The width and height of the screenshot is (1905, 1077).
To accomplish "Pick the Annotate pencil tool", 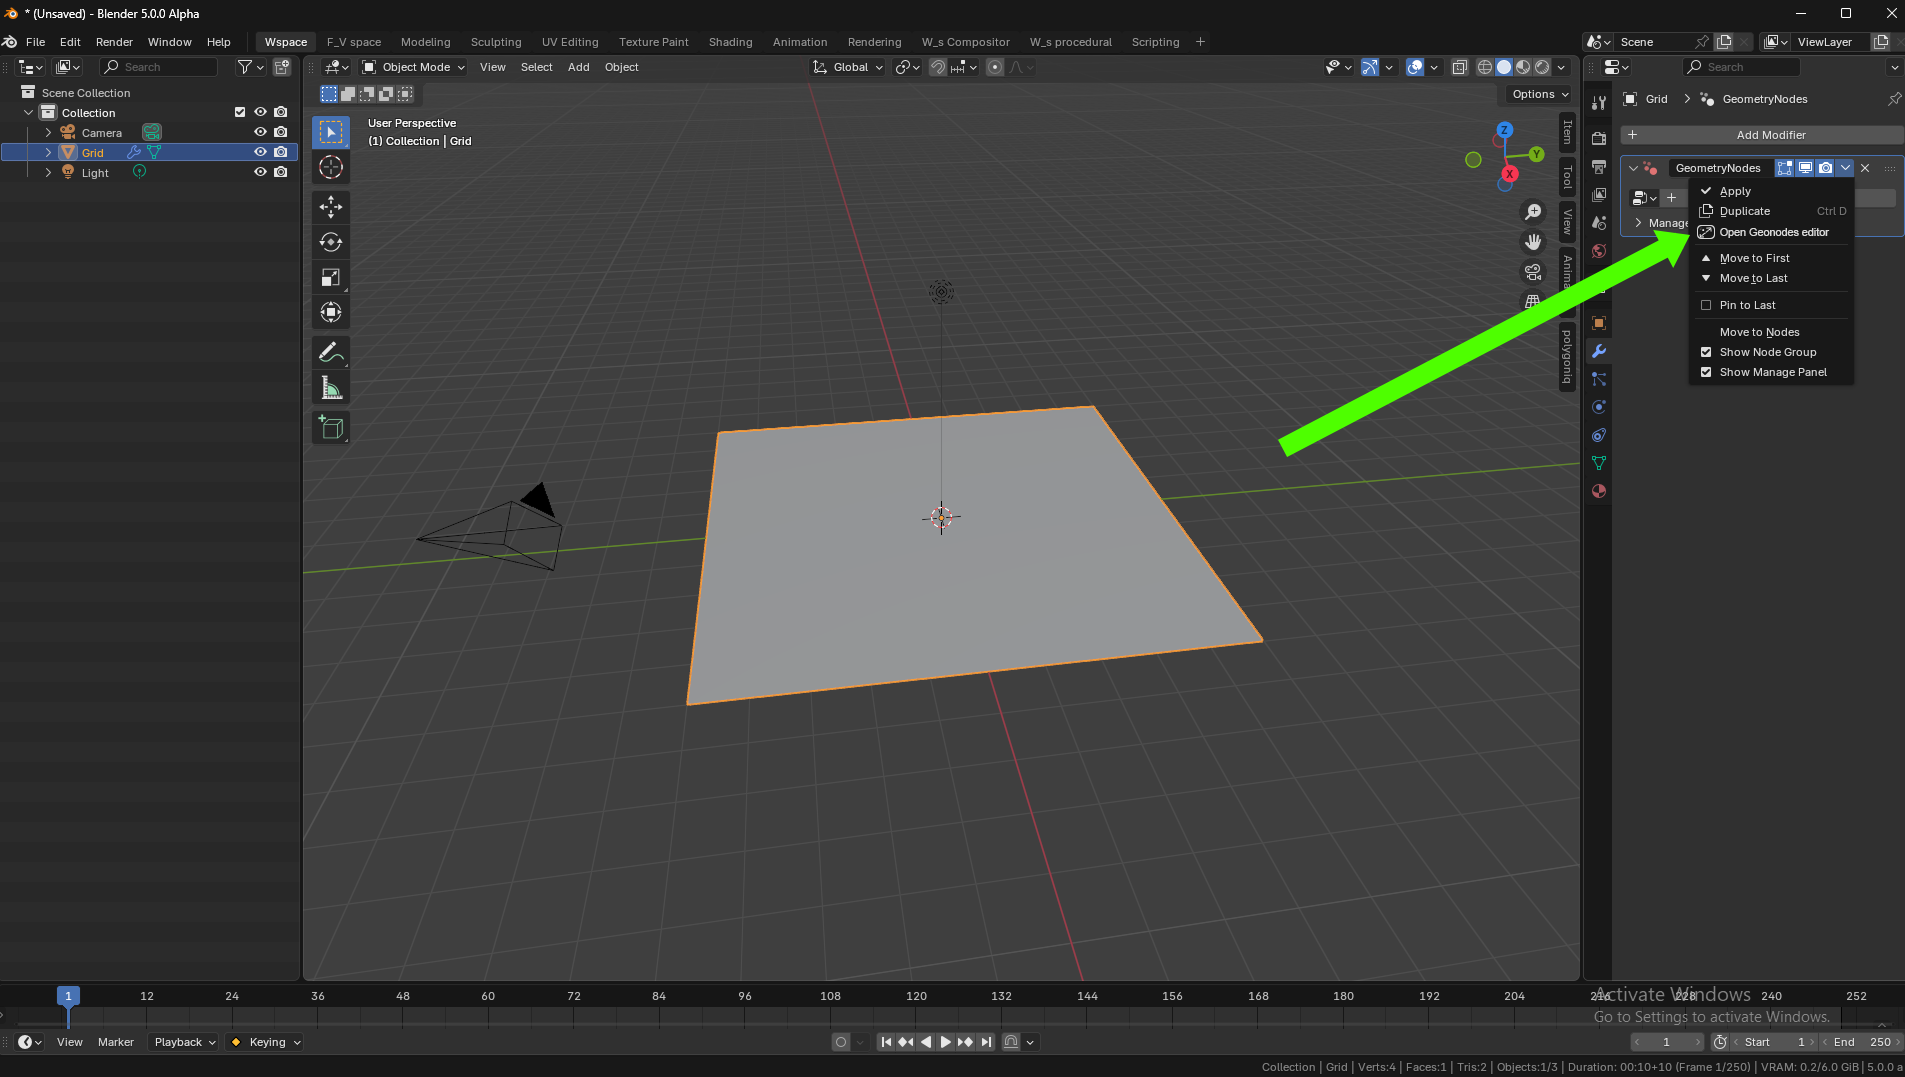I will (x=331, y=352).
